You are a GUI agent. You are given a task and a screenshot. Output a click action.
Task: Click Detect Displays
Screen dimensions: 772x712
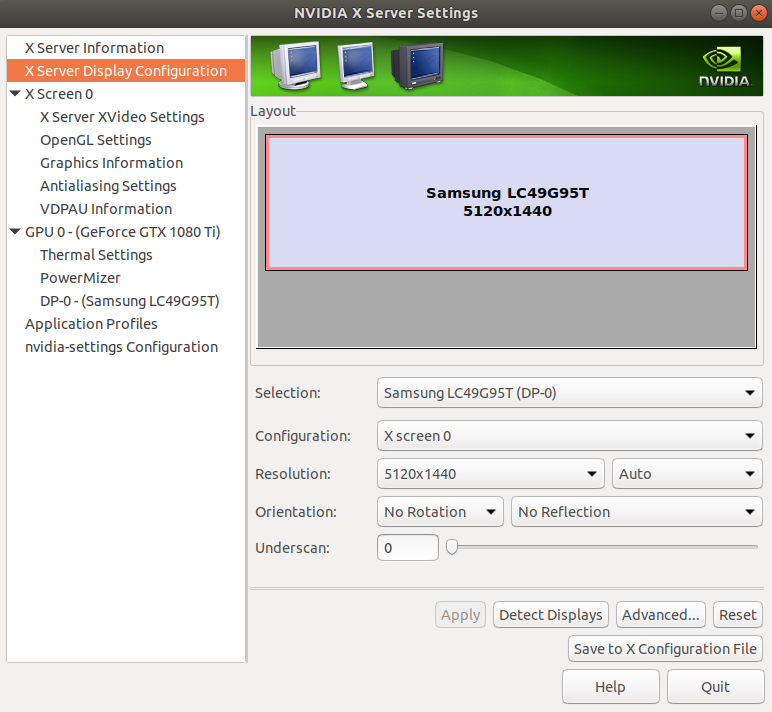click(x=550, y=615)
